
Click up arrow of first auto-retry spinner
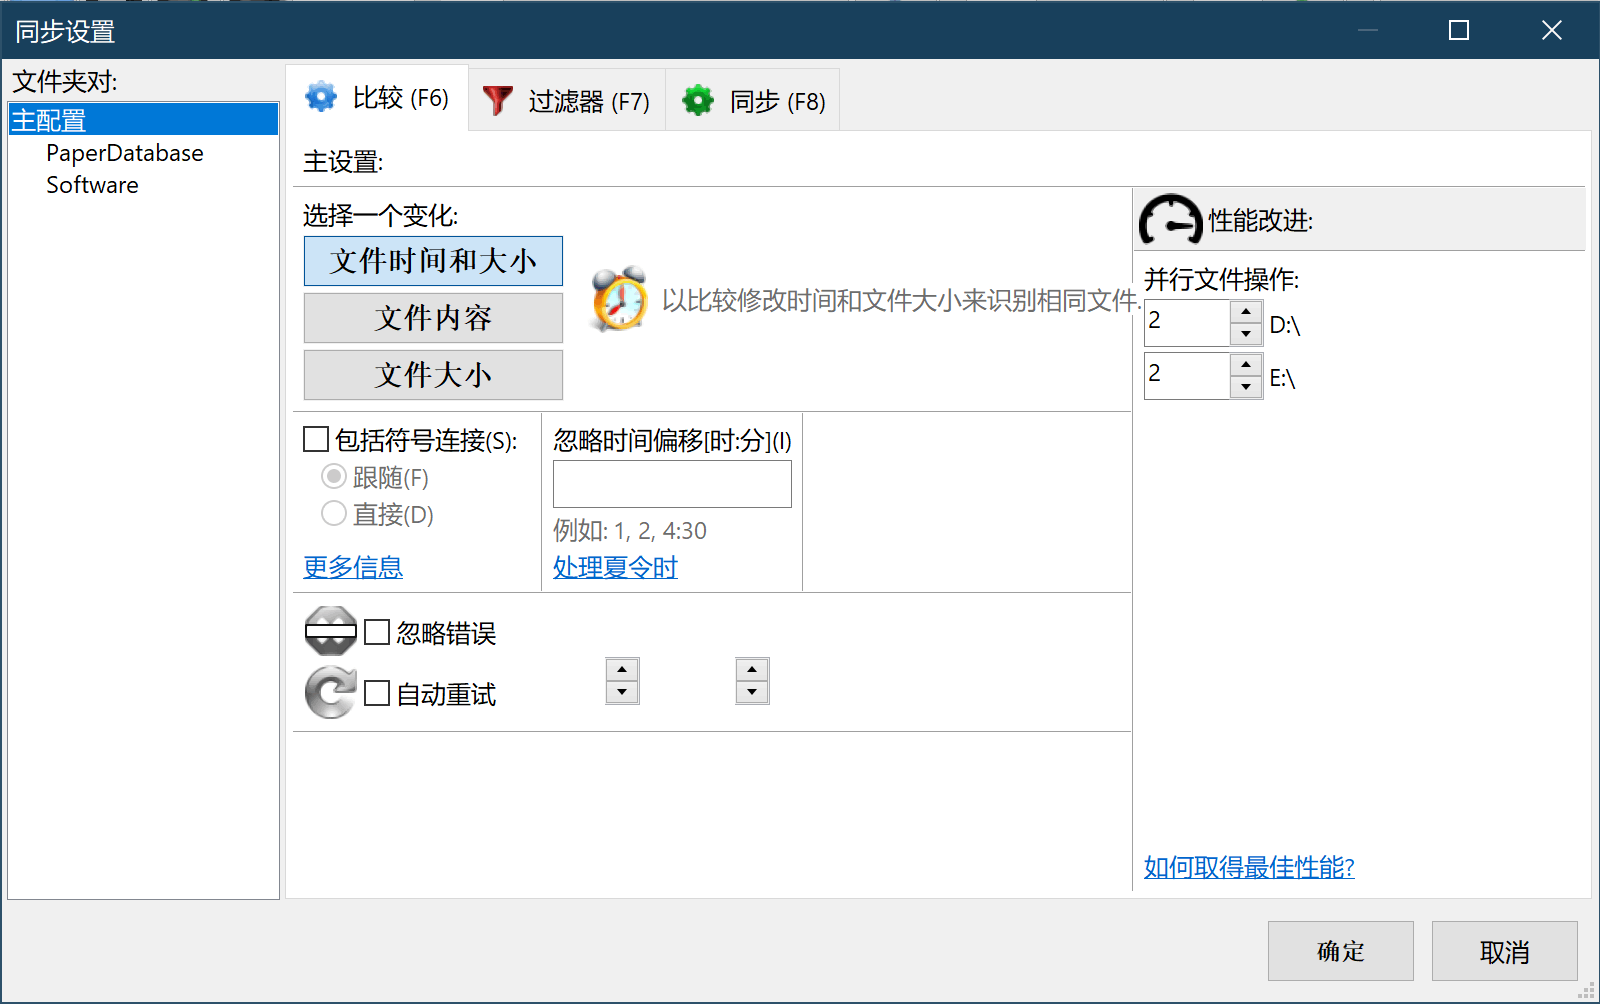coord(622,670)
